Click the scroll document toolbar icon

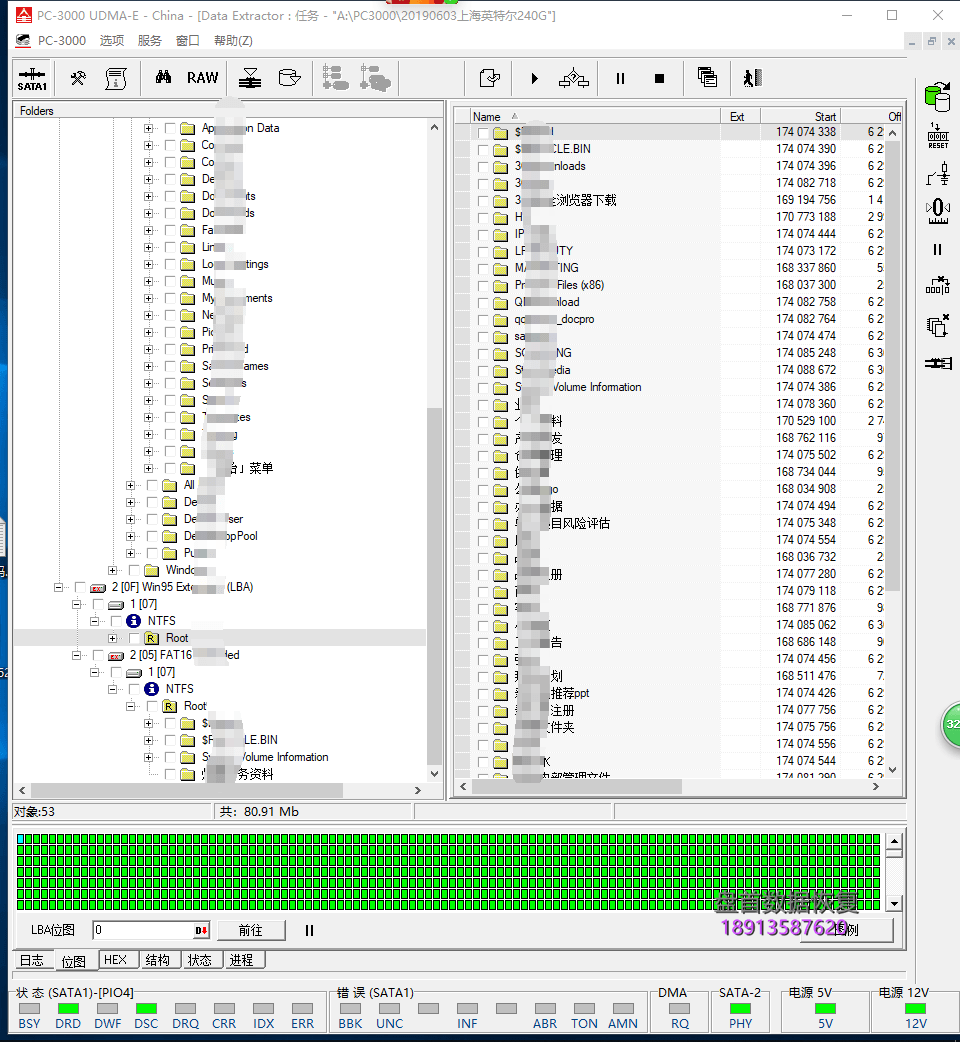(116, 78)
